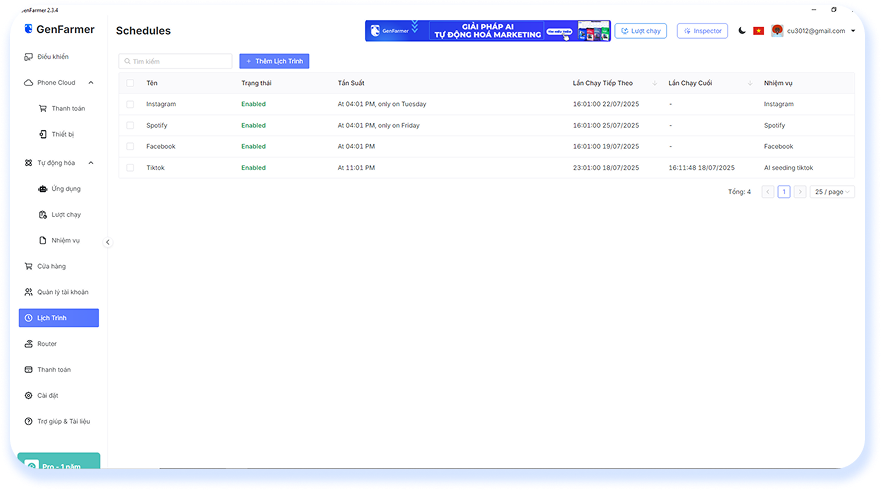Click At 04:01 PM, only on Friday

click(x=379, y=125)
